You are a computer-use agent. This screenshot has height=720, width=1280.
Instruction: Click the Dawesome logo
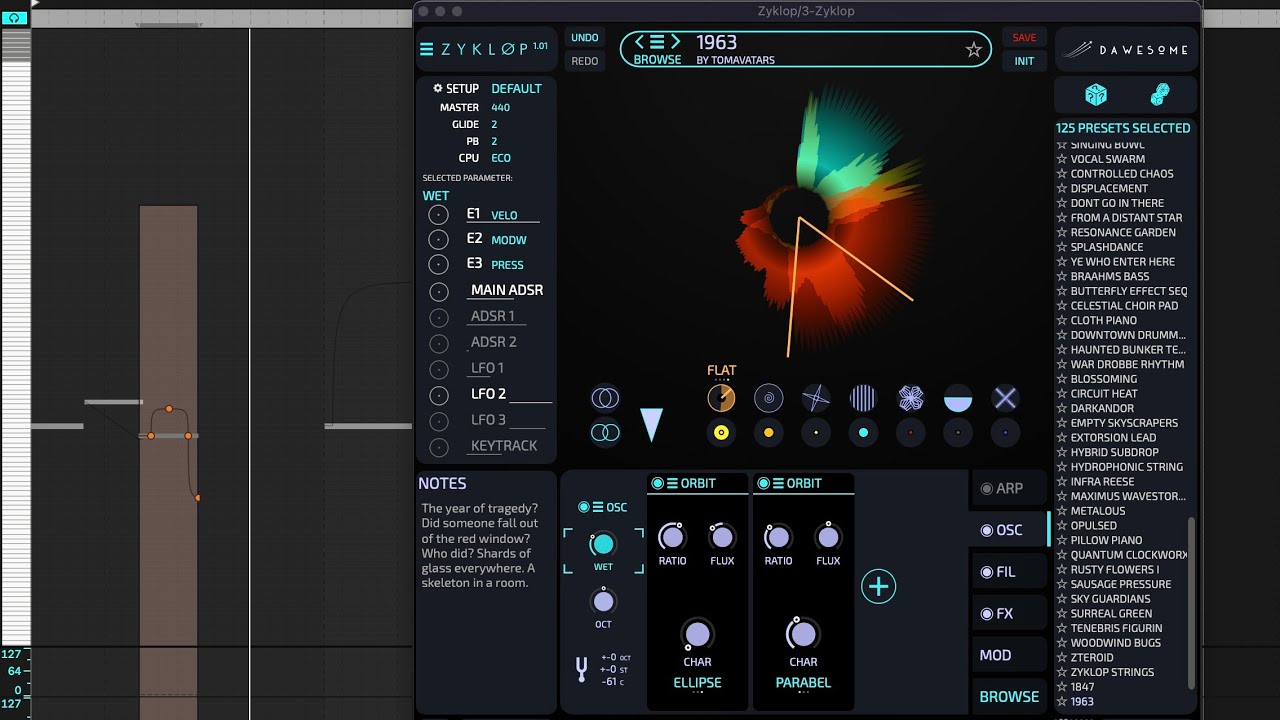click(x=1126, y=49)
